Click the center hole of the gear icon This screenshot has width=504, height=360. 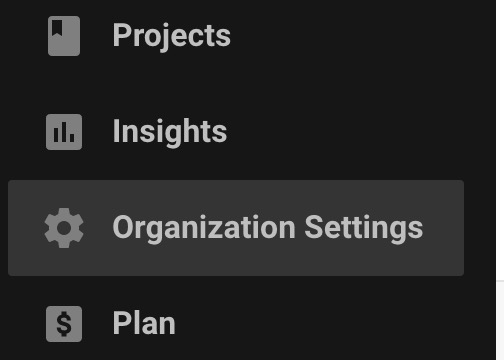pos(64,228)
